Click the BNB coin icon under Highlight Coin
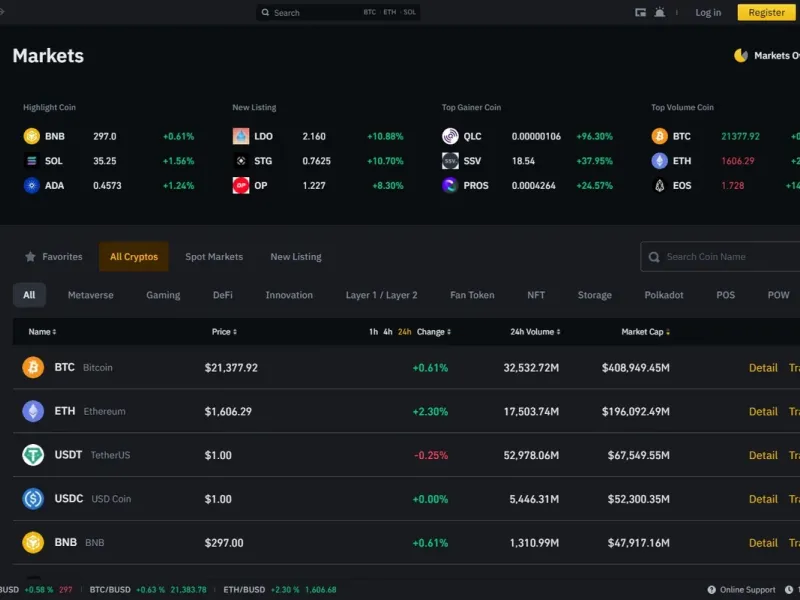The width and height of the screenshot is (800, 600). coord(32,136)
